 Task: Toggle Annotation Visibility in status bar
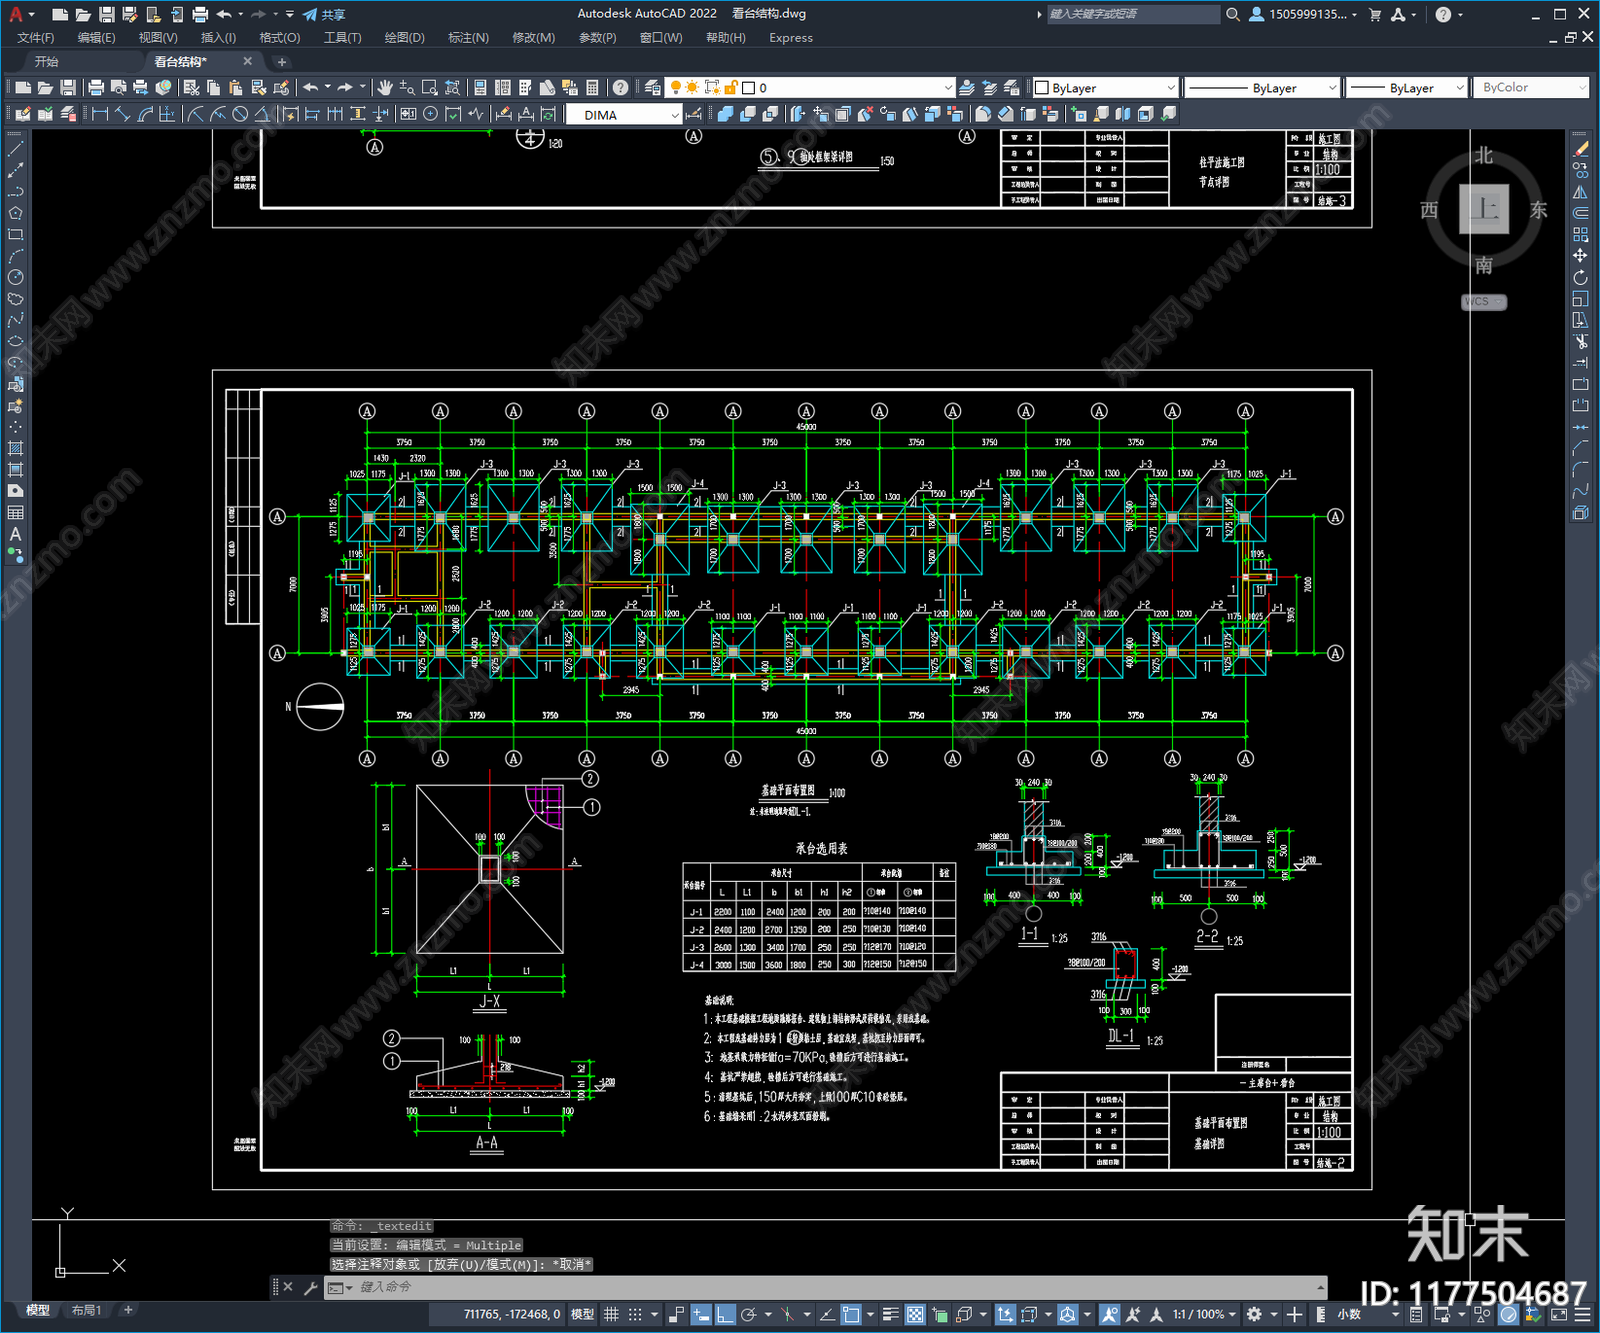(x=1110, y=1314)
